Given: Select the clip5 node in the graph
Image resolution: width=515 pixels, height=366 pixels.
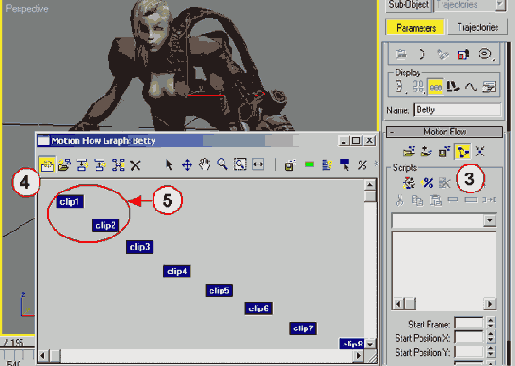Looking at the screenshot, I should click(x=219, y=290).
